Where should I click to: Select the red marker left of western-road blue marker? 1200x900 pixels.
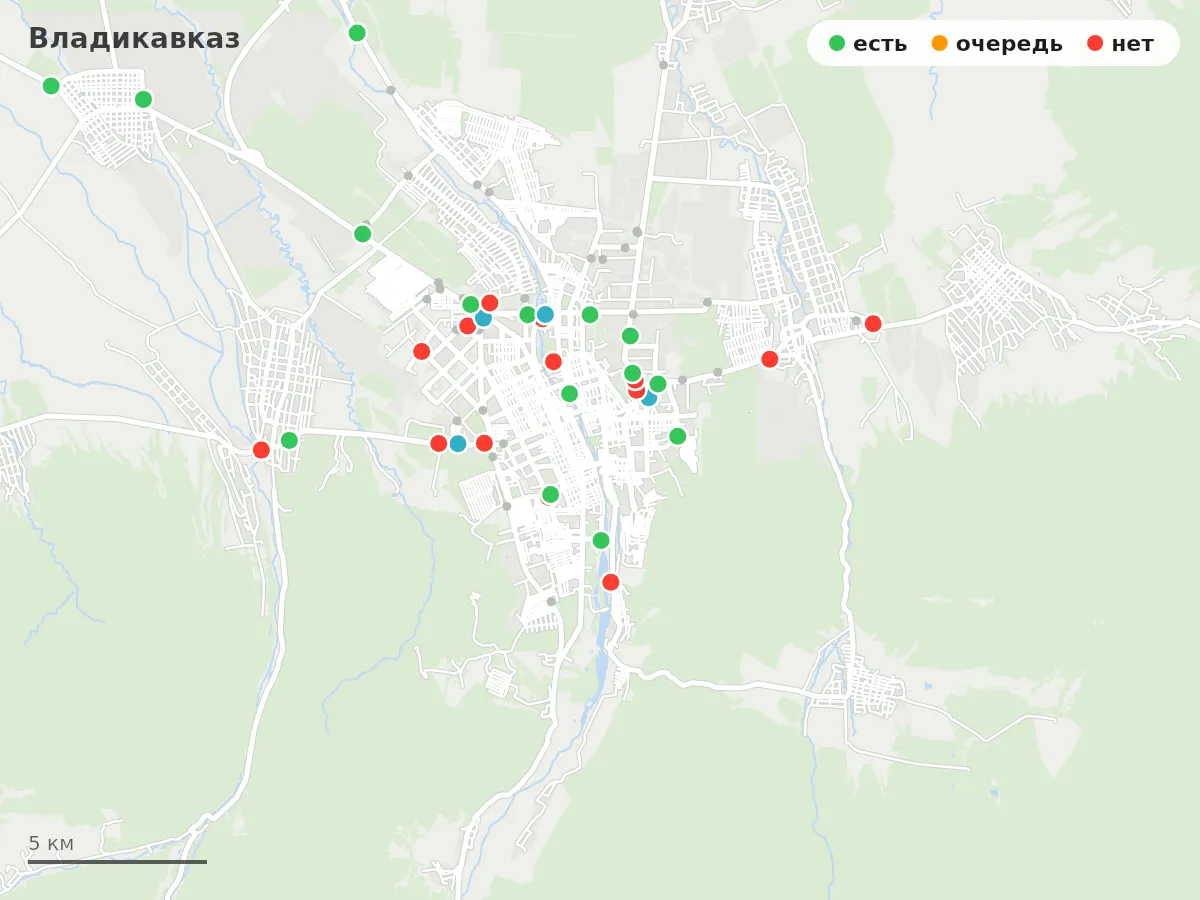coord(438,443)
